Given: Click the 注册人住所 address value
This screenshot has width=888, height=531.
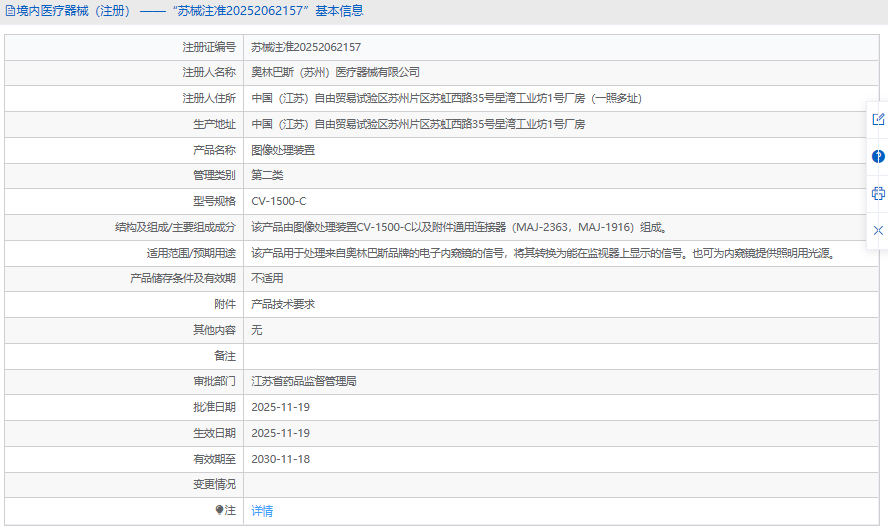Looking at the screenshot, I should click(446, 99).
